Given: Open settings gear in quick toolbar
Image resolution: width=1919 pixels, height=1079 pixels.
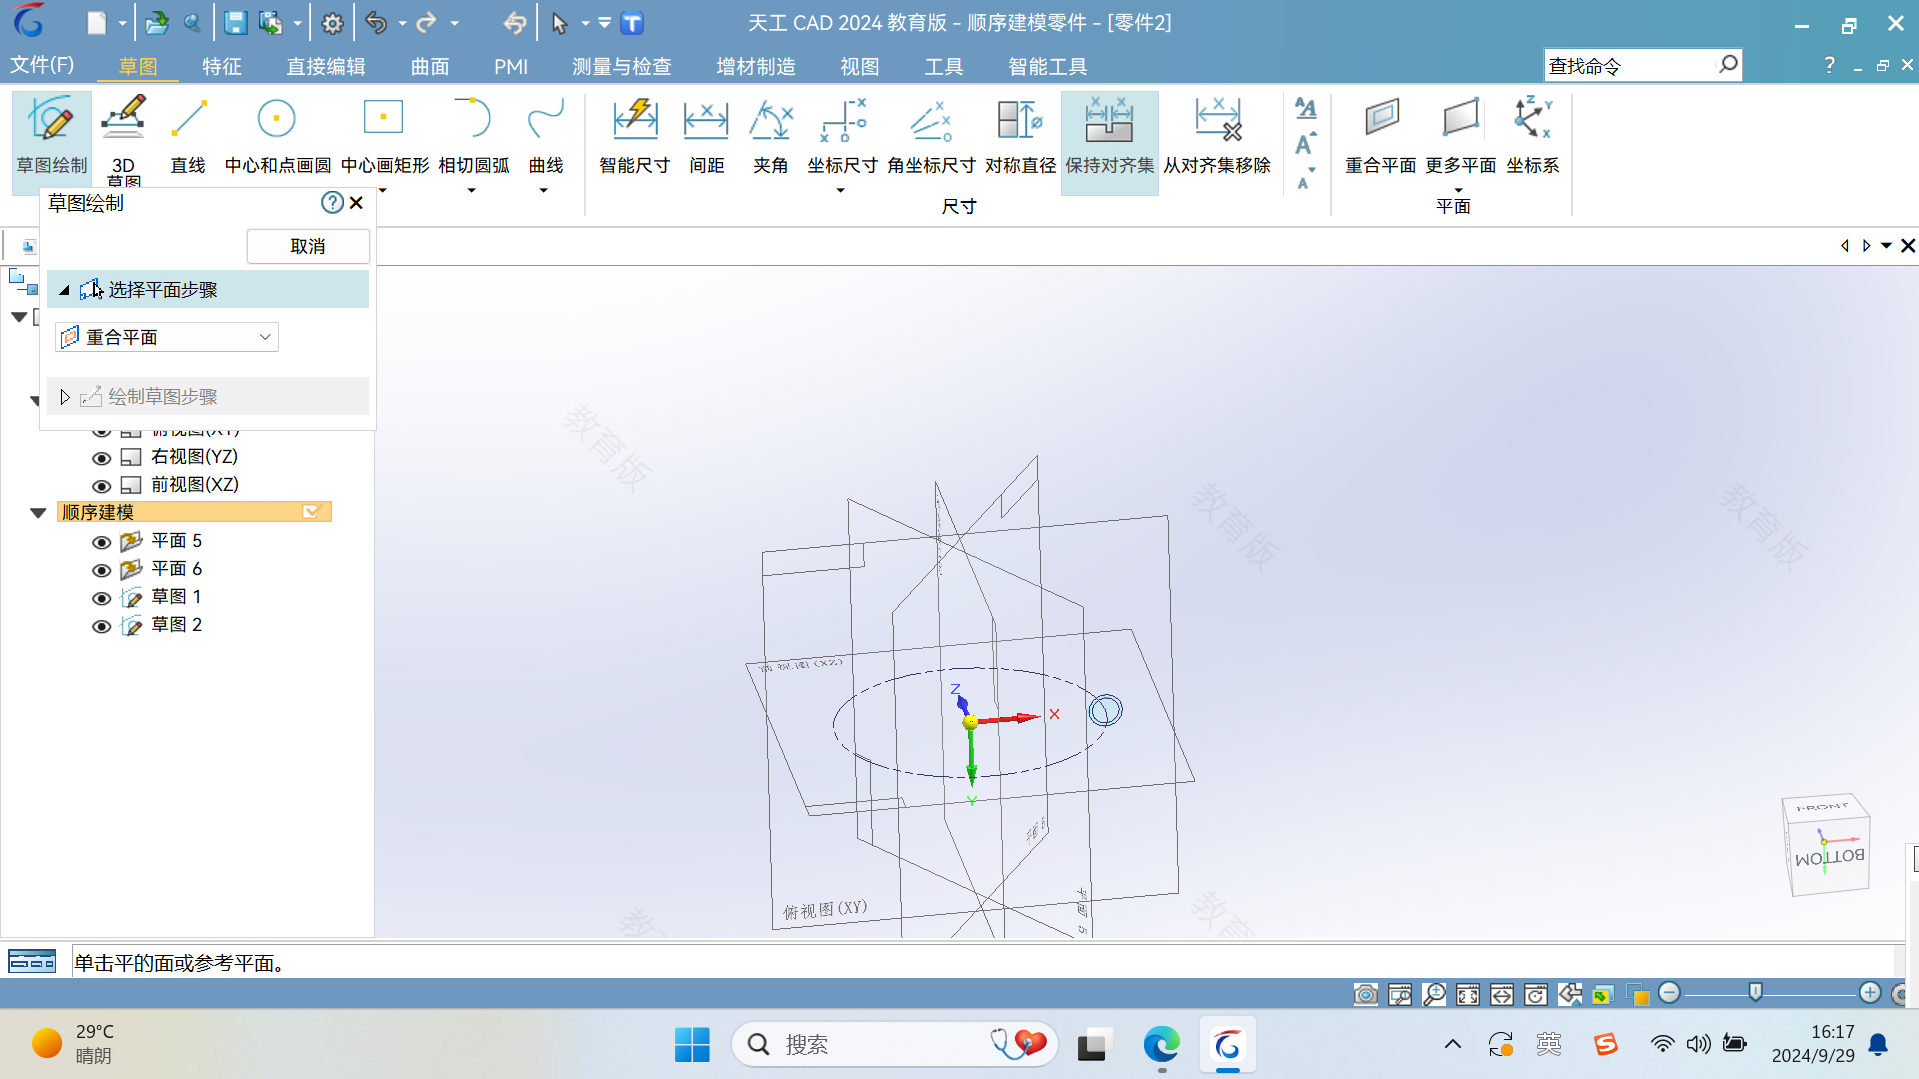Looking at the screenshot, I should (332, 23).
